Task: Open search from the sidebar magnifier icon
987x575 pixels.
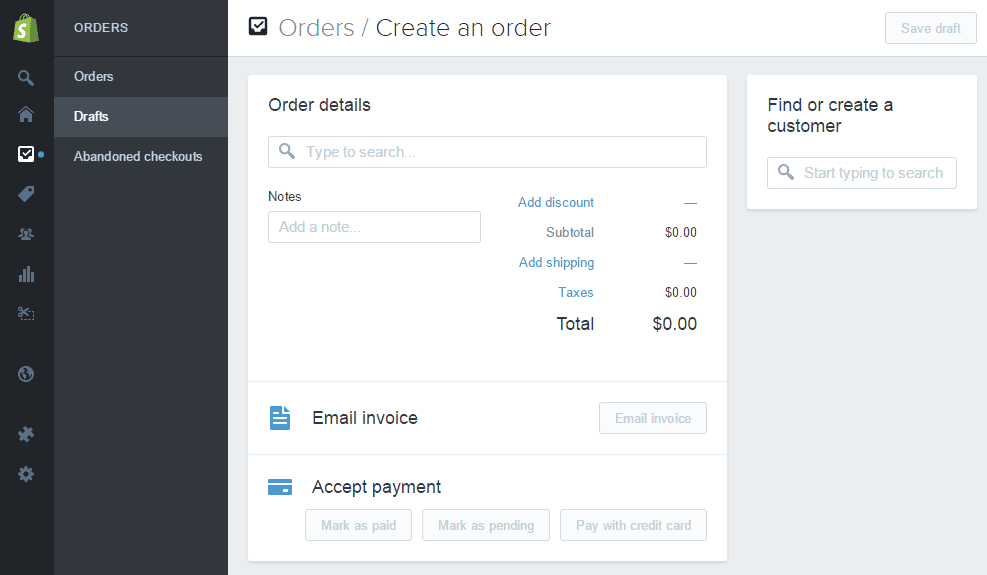Action: [x=26, y=77]
